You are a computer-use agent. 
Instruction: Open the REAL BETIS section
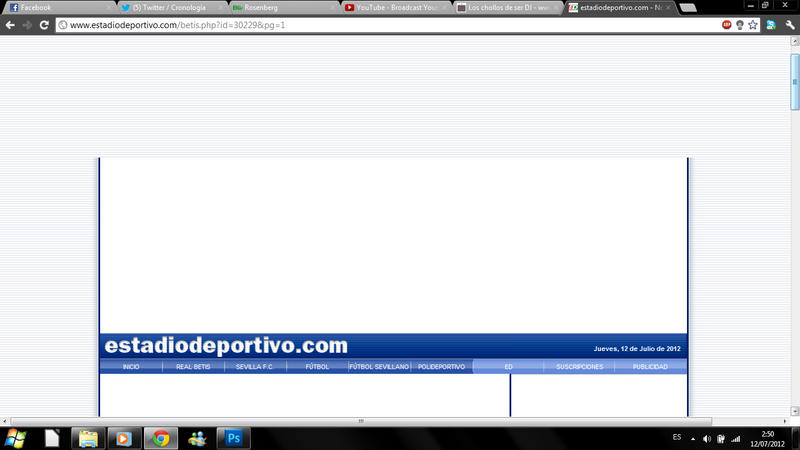193,367
